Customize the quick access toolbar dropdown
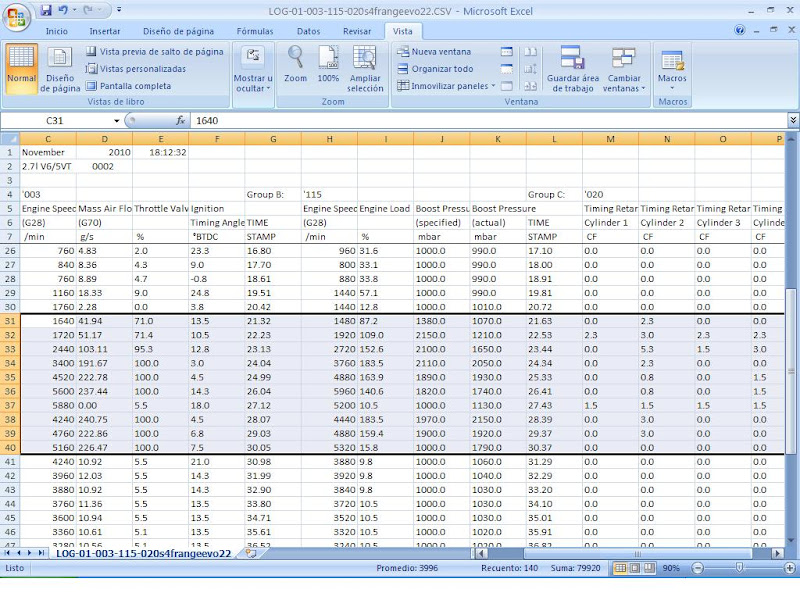 119,10
